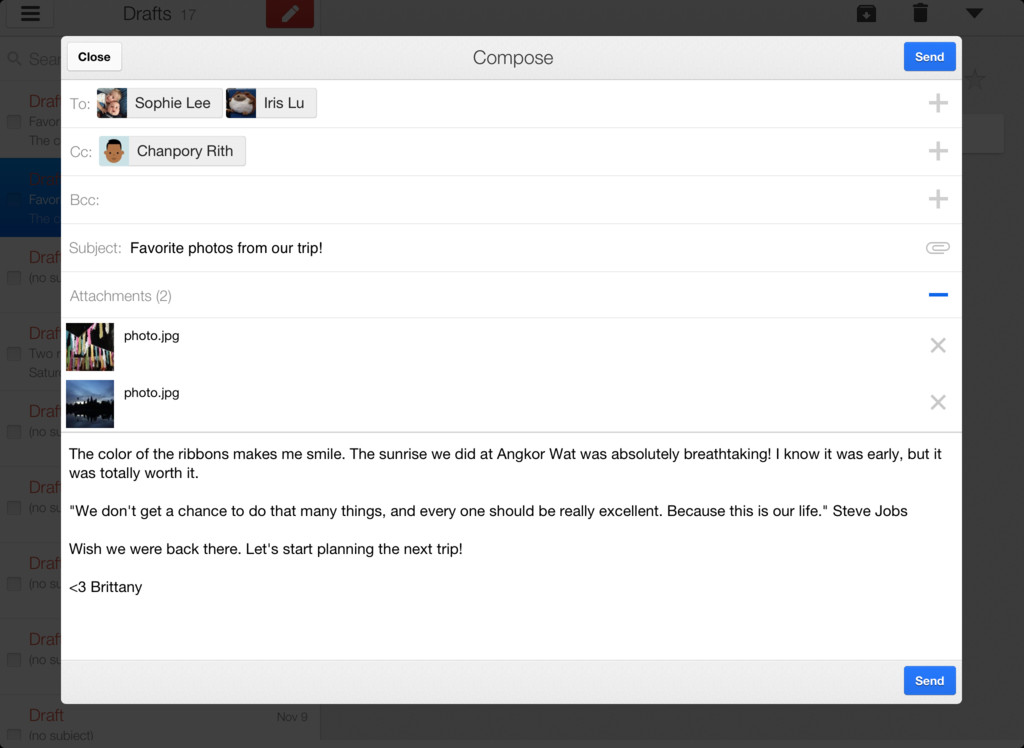Click the archive icon in the top bar
This screenshot has height=748, width=1024.
coord(866,13)
